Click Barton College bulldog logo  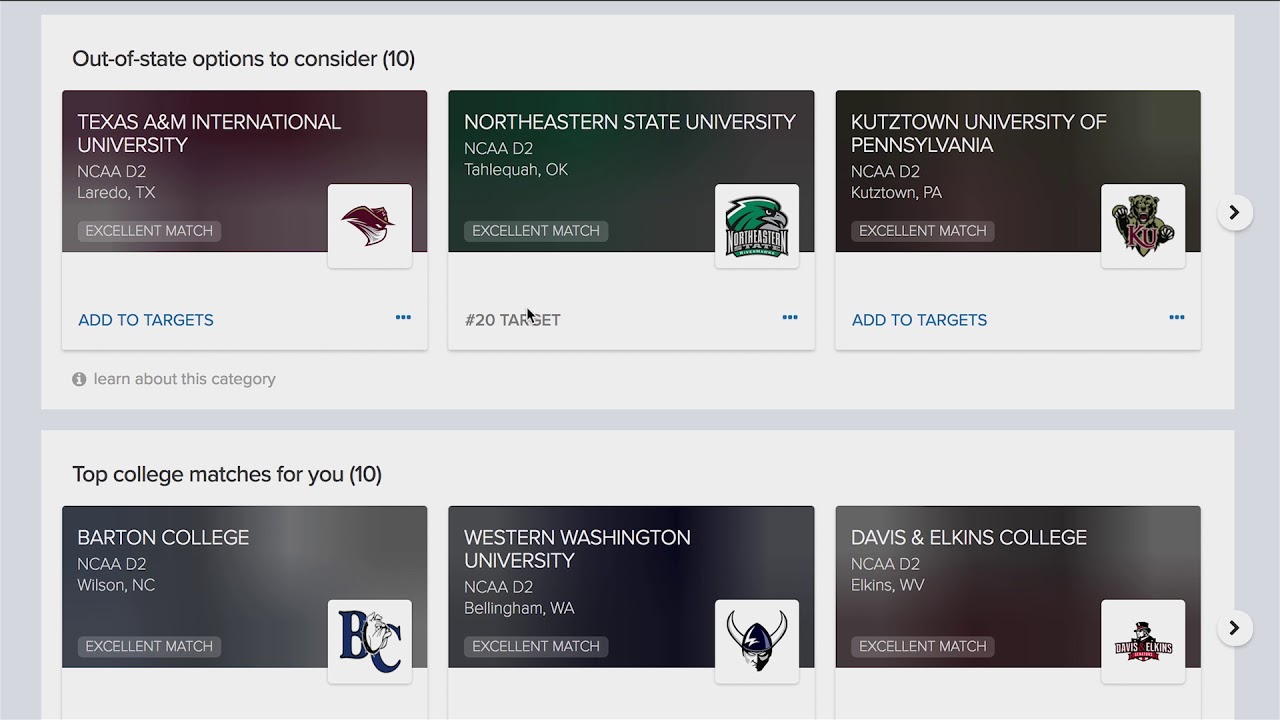click(369, 641)
